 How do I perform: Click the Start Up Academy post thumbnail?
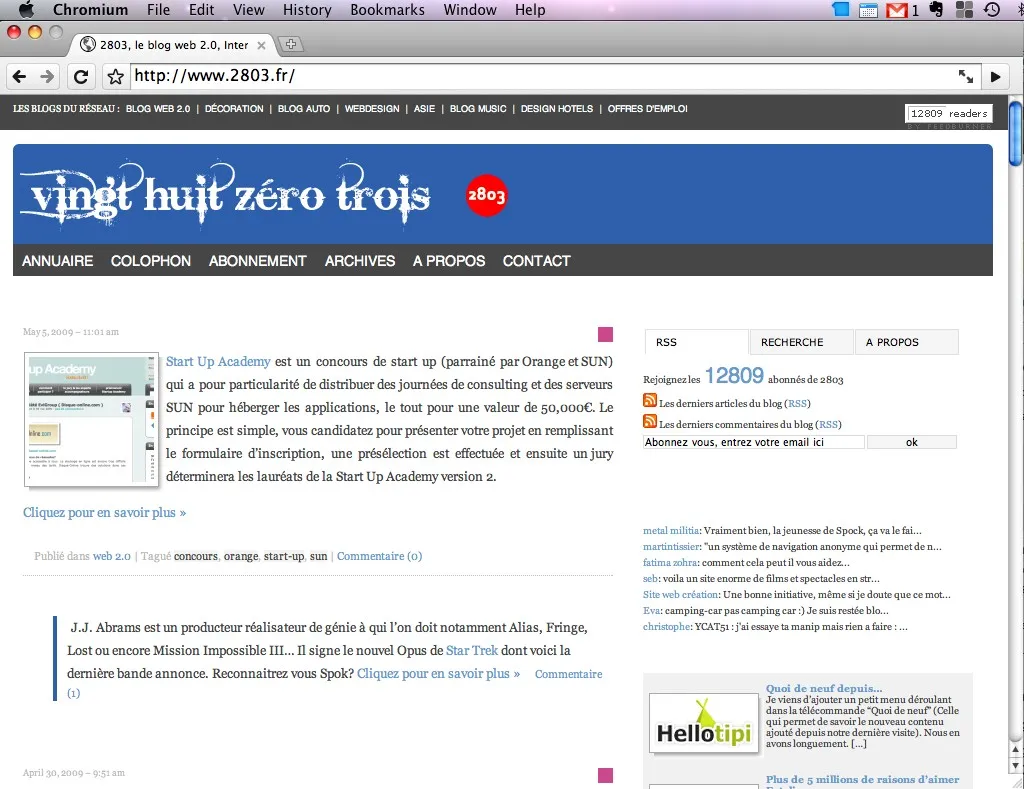91,419
